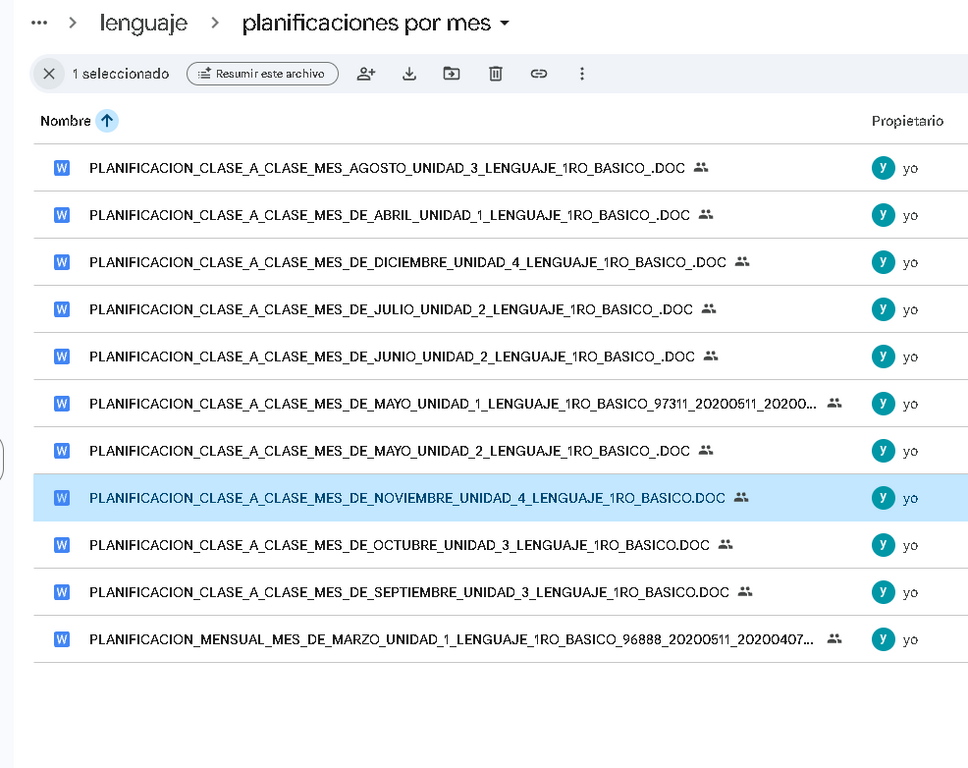Click the shared icon beside the JUNIO file
The width and height of the screenshot is (968, 768).
pos(711,356)
